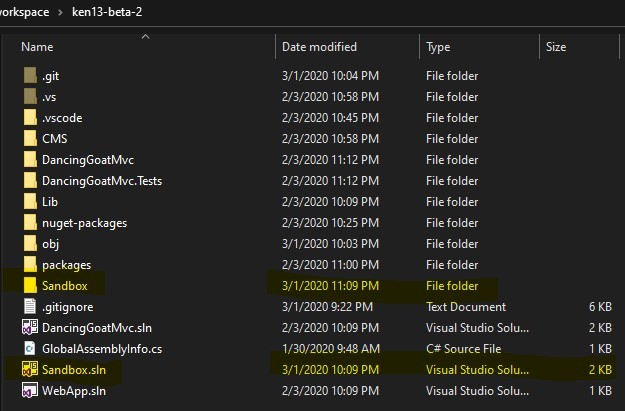Image resolution: width=625 pixels, height=411 pixels.
Task: Select the .git file name
Action: [x=51, y=76]
